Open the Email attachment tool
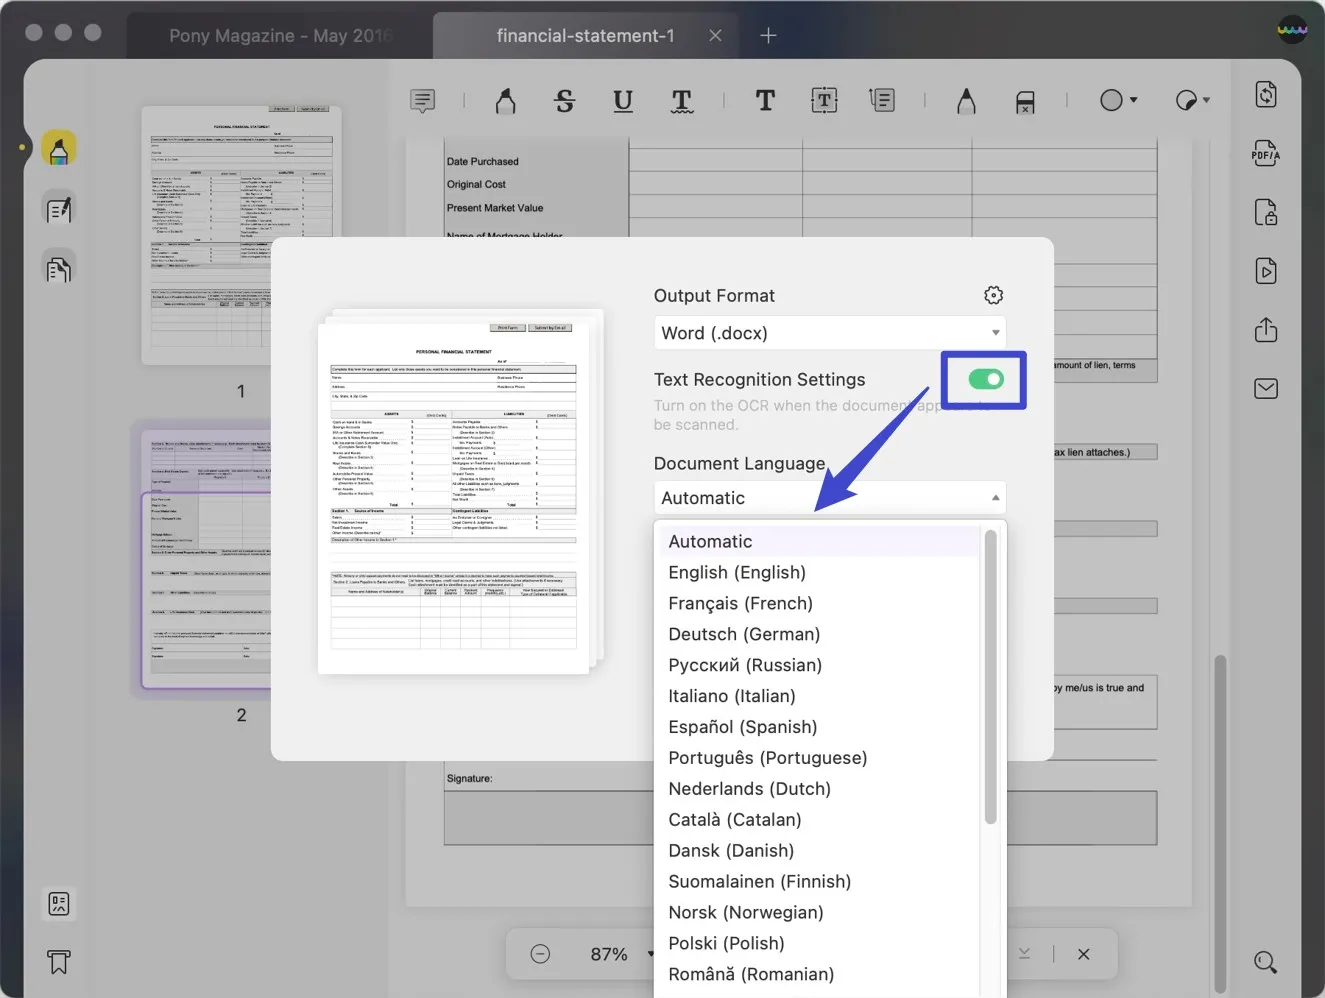 point(1265,388)
